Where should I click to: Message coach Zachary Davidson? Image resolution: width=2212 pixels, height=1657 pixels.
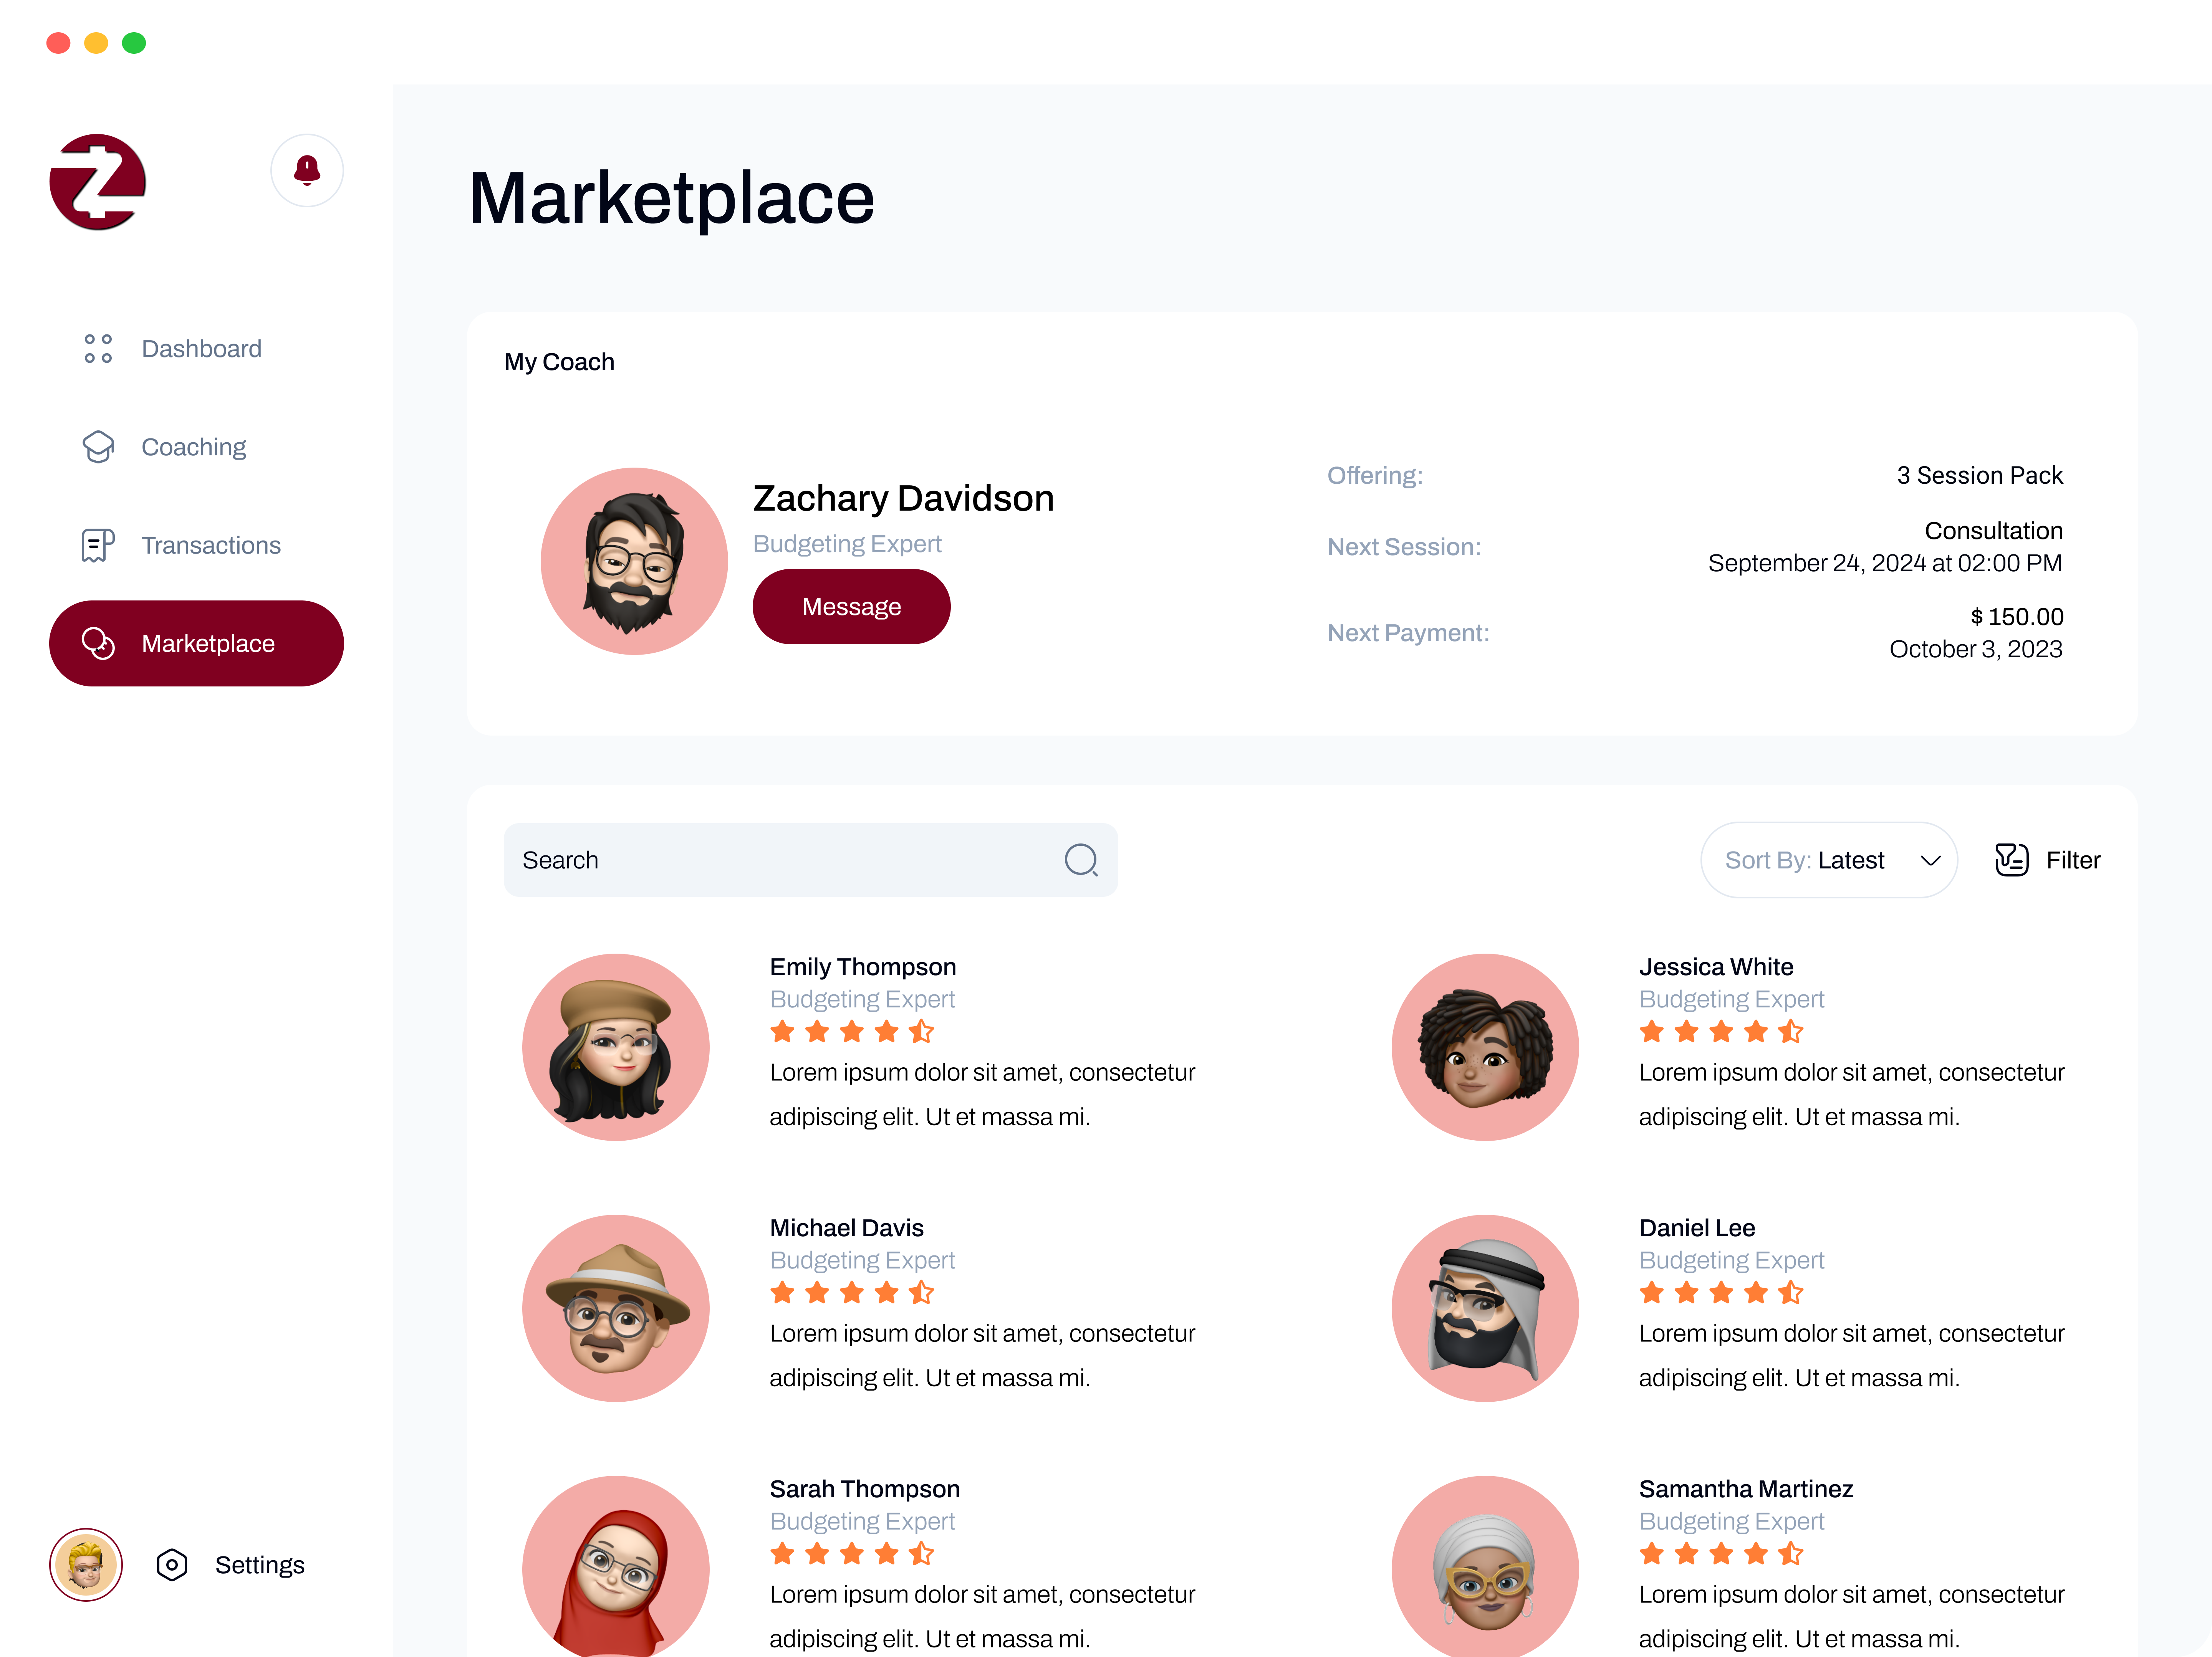pyautogui.click(x=851, y=607)
